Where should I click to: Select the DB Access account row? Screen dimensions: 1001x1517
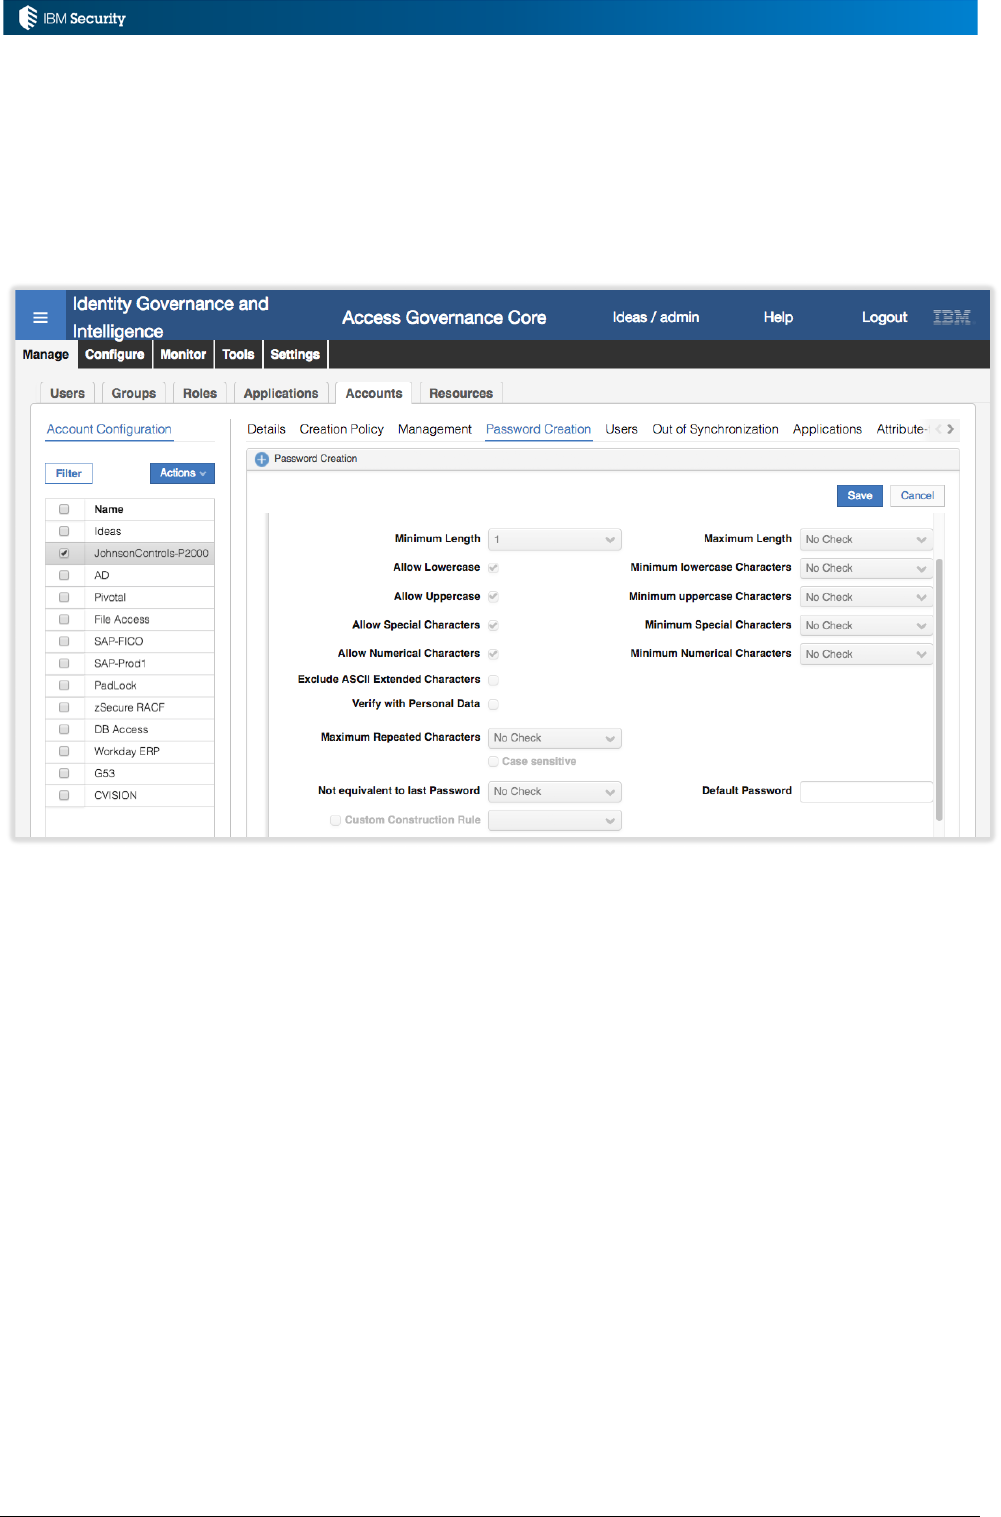(130, 729)
